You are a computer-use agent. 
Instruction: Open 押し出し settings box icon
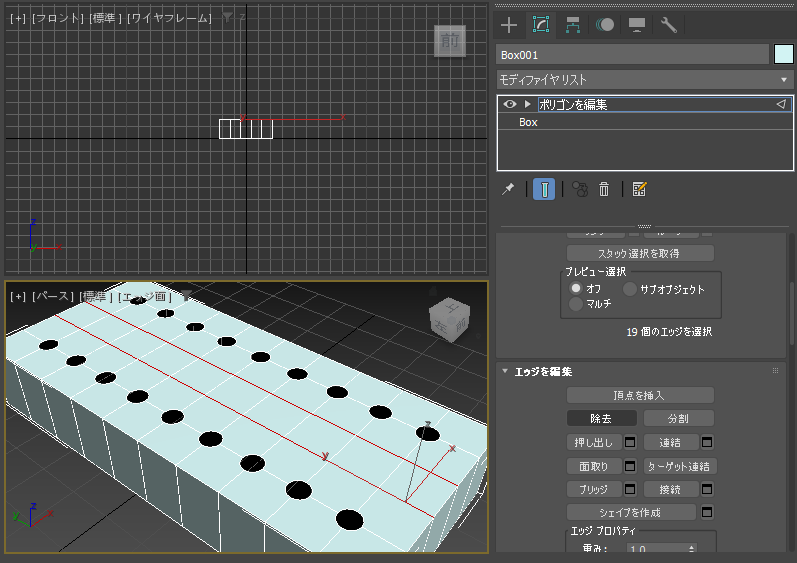coord(630,443)
